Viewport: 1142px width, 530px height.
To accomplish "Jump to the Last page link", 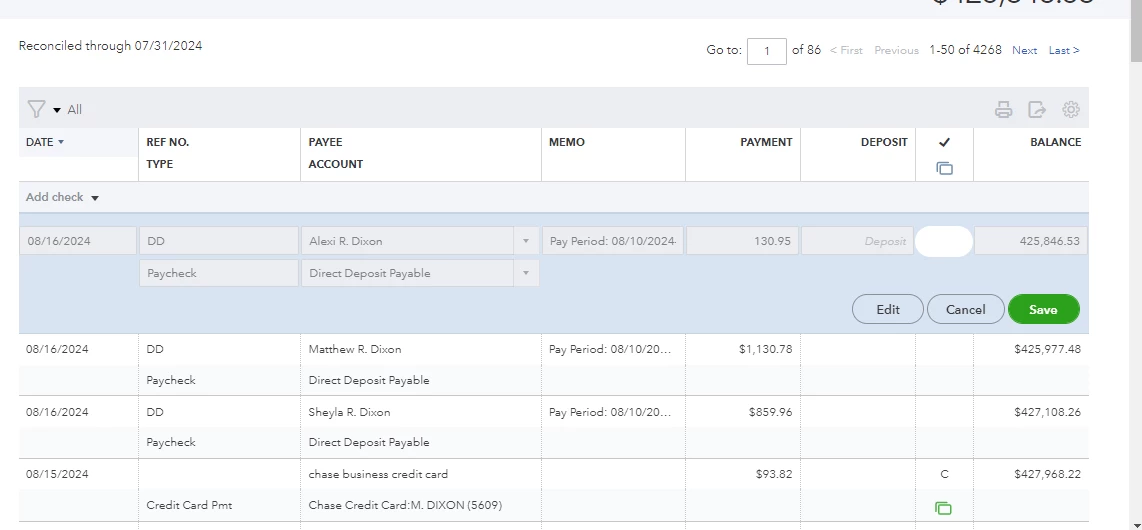I will tap(1064, 50).
